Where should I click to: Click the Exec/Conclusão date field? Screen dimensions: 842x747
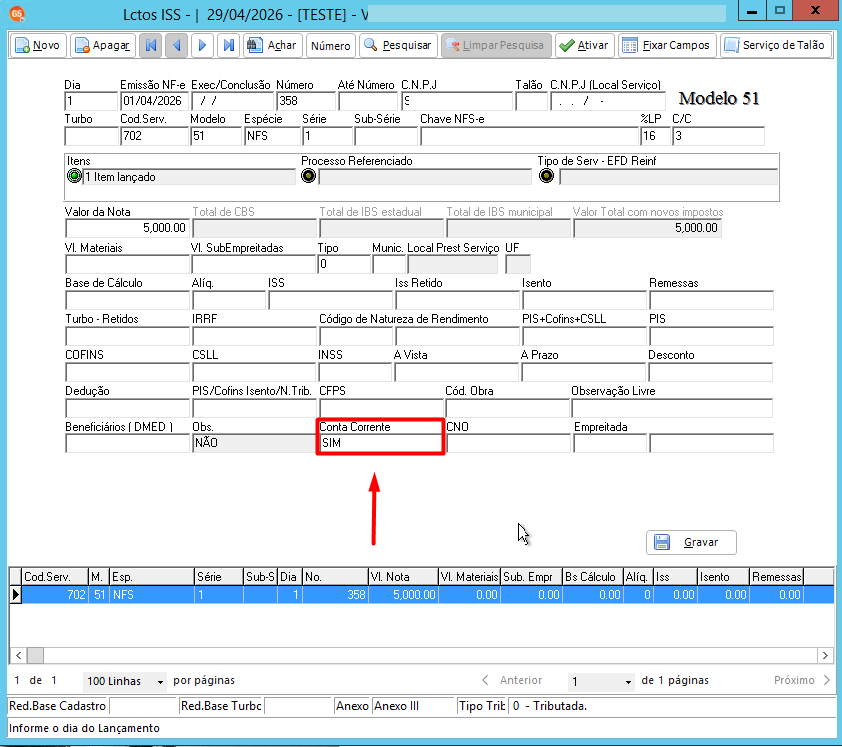point(233,101)
